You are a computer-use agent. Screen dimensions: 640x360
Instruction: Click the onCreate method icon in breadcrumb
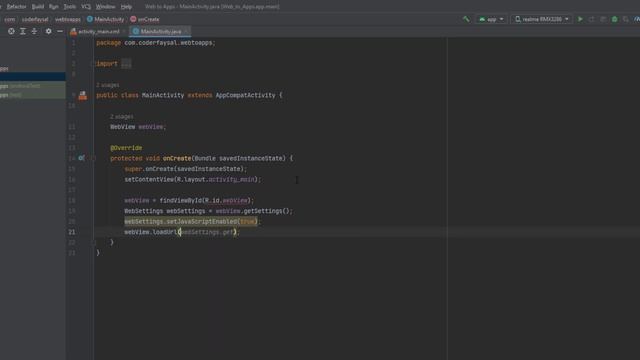[133, 19]
